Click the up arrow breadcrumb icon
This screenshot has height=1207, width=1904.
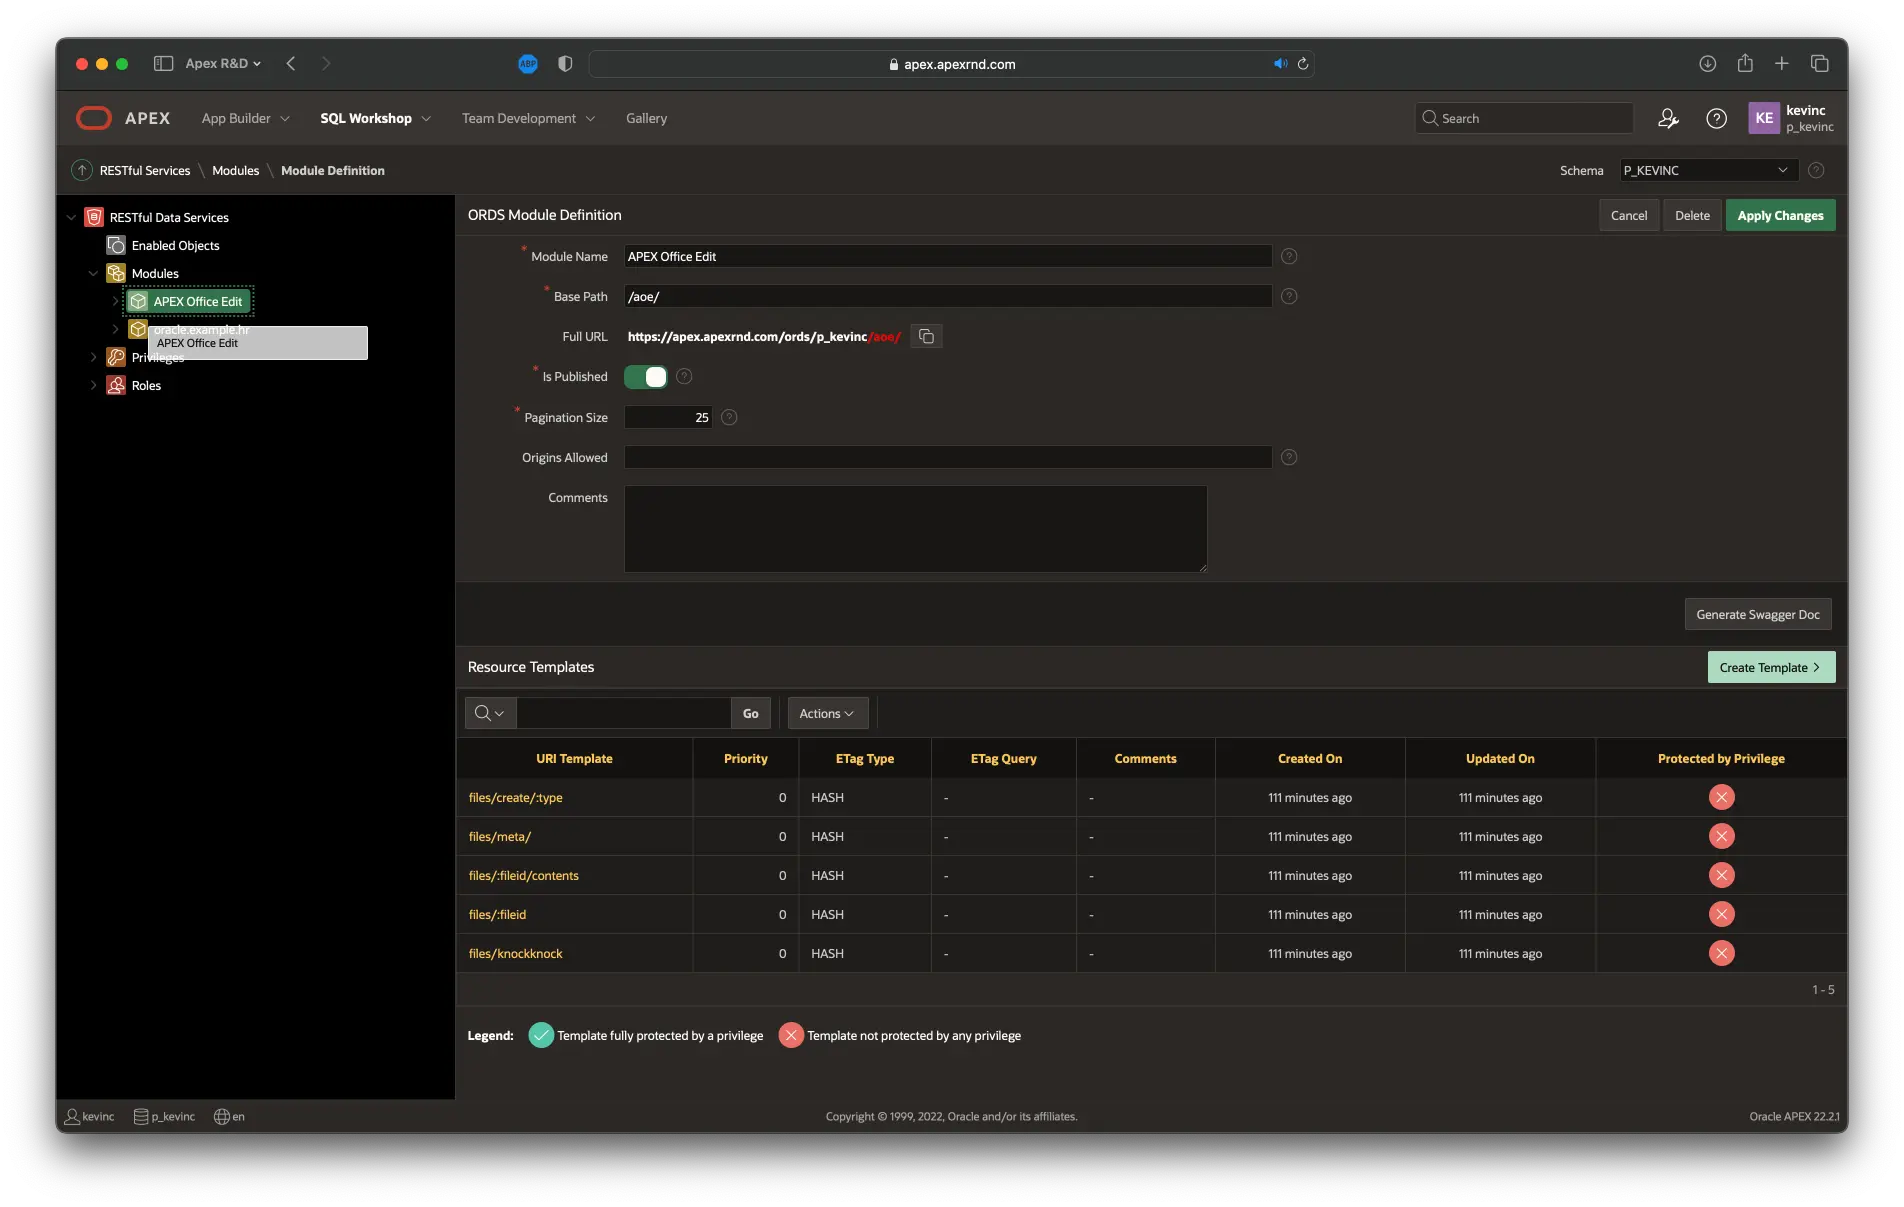click(82, 170)
